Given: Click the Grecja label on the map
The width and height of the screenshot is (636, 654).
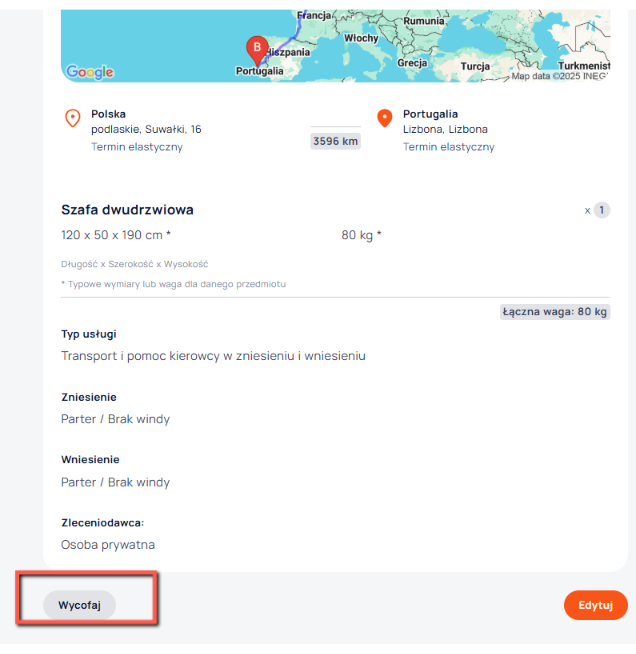Looking at the screenshot, I should pos(412,62).
